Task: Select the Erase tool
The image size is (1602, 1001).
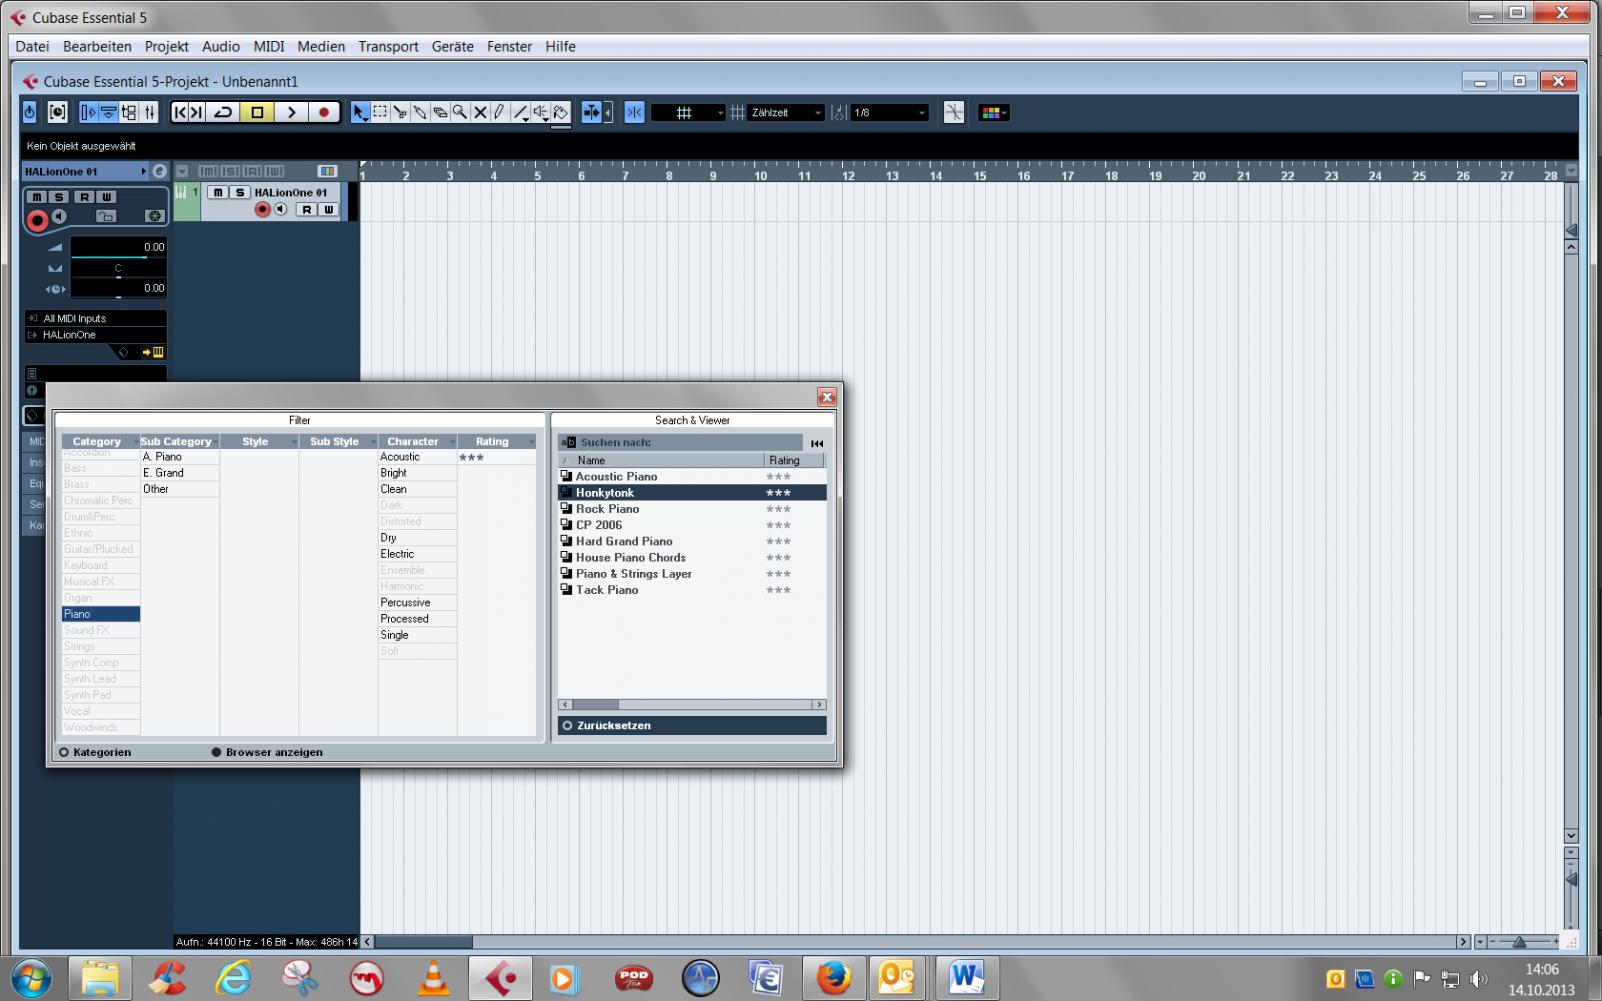Action: pyautogui.click(x=440, y=113)
